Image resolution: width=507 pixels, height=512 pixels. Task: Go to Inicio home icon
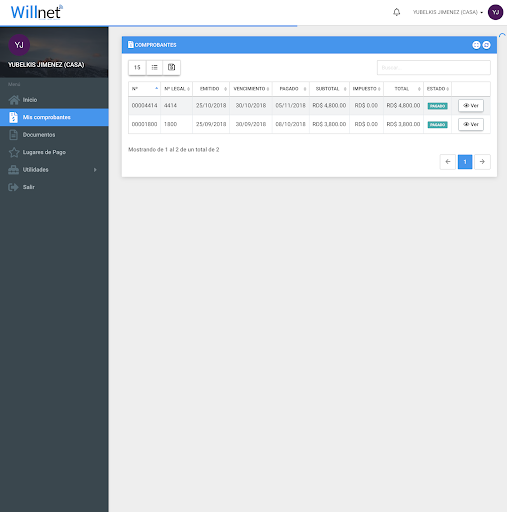point(14,100)
